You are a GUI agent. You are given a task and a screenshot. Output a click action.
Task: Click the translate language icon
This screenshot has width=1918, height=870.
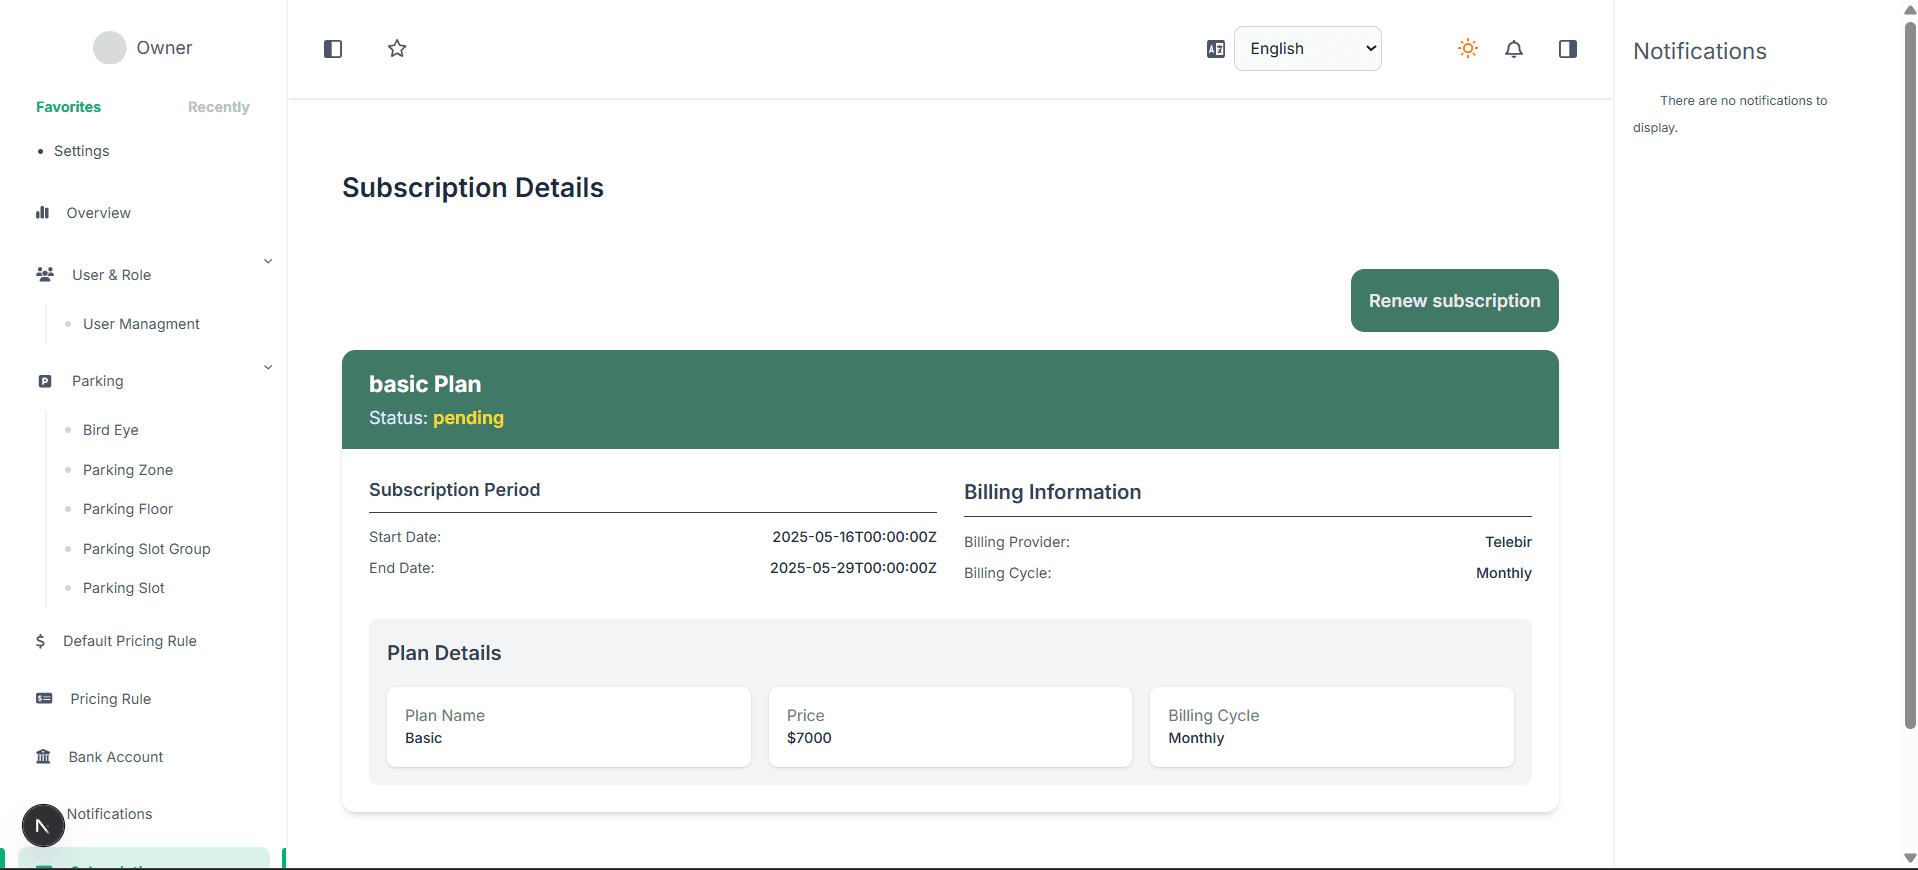tap(1216, 49)
